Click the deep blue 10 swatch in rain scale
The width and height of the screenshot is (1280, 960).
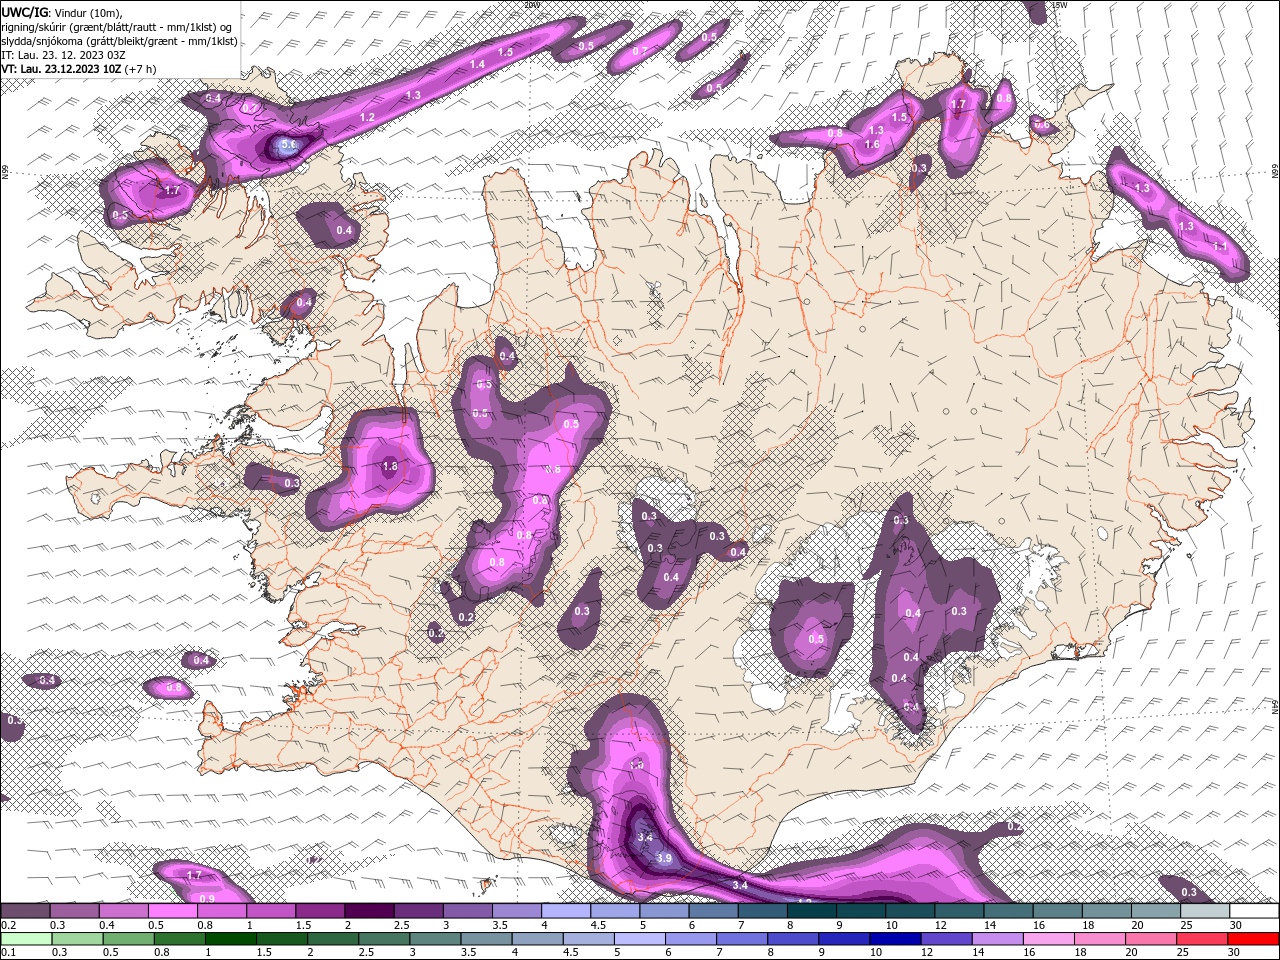click(x=894, y=939)
